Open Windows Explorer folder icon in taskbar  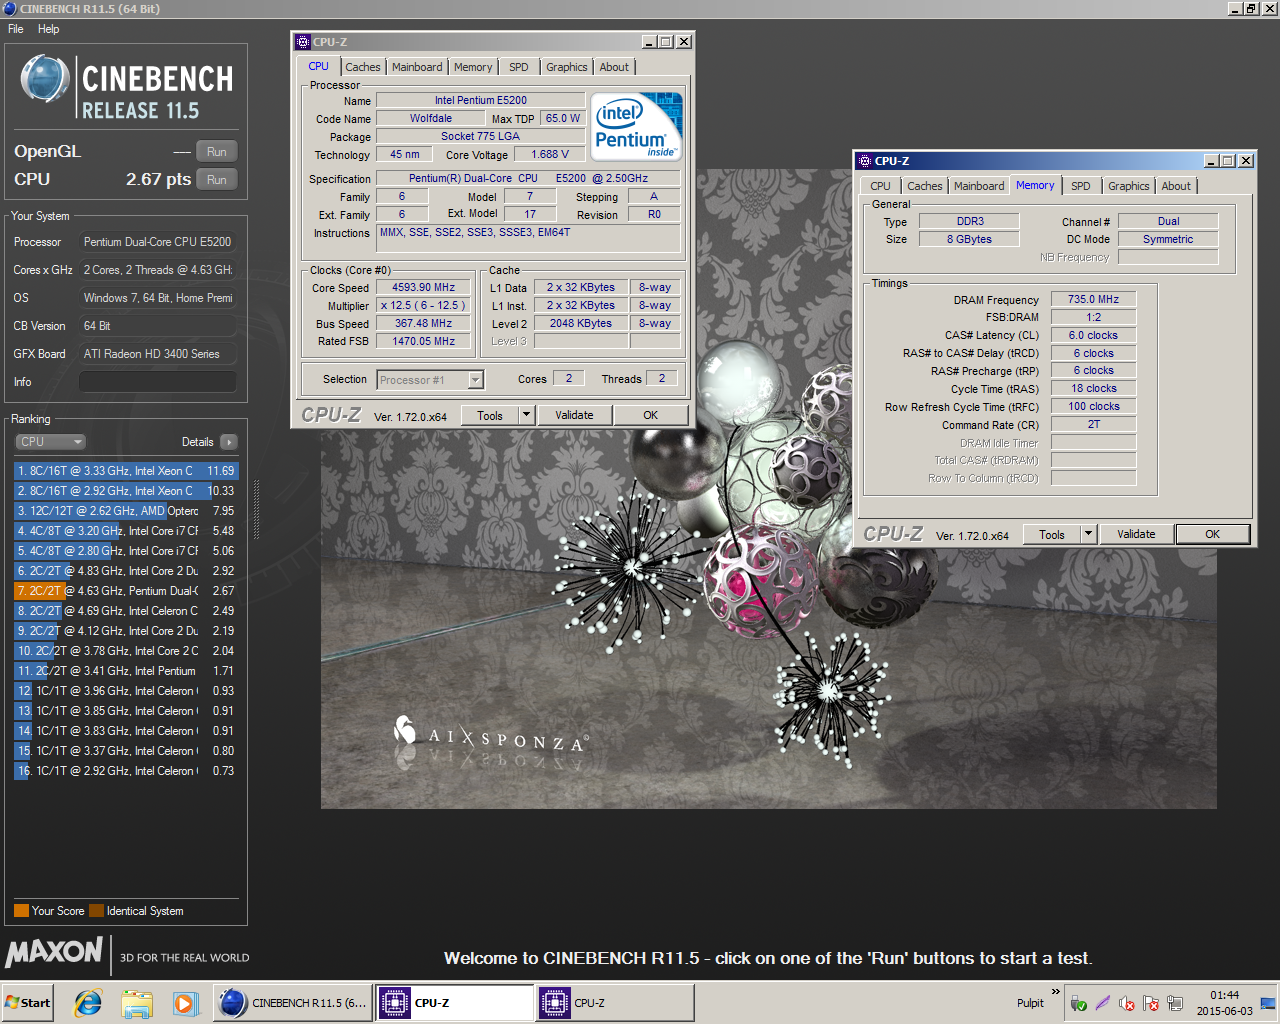click(137, 1003)
